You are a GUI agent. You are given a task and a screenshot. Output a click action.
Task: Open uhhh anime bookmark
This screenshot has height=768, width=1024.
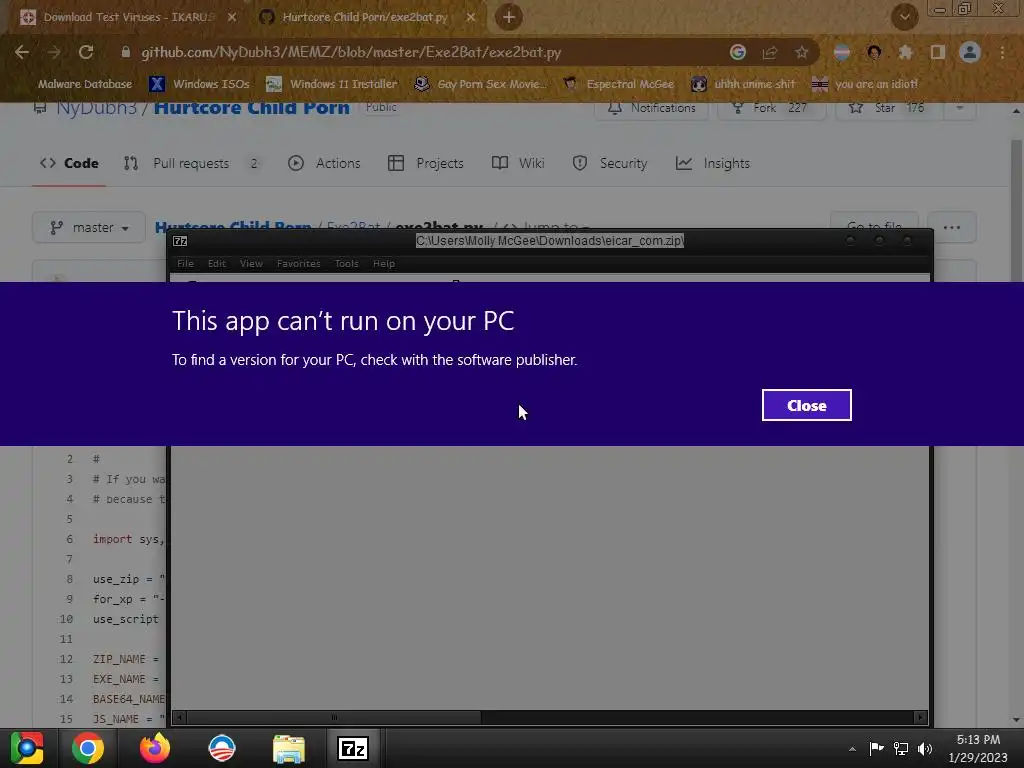tap(744, 84)
